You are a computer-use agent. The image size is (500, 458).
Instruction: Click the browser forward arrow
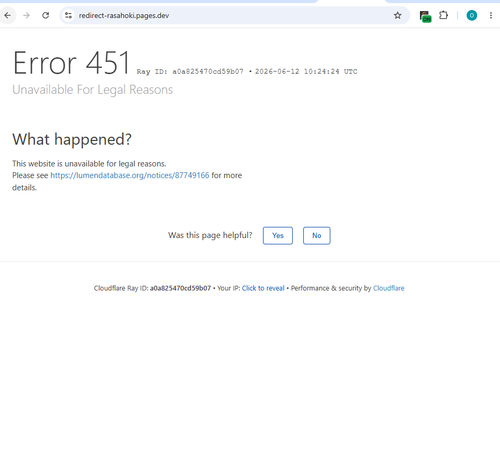coord(27,15)
